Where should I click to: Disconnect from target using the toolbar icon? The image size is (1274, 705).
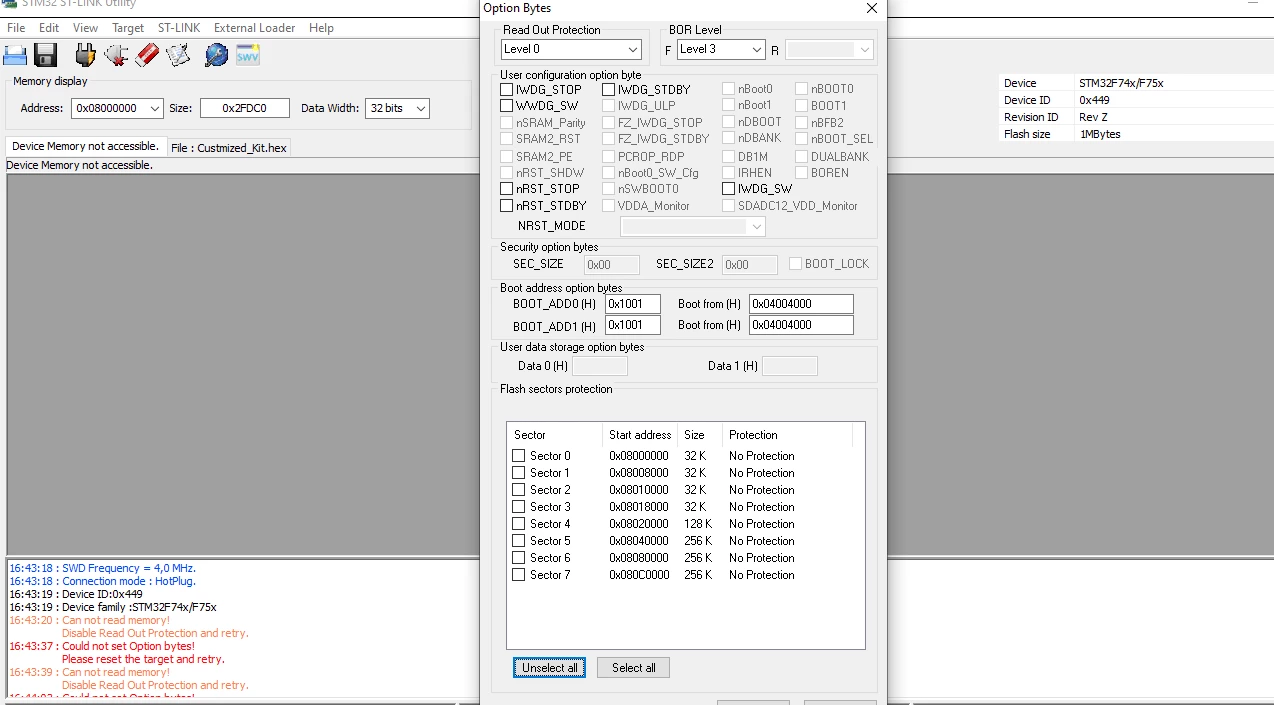(x=117, y=55)
